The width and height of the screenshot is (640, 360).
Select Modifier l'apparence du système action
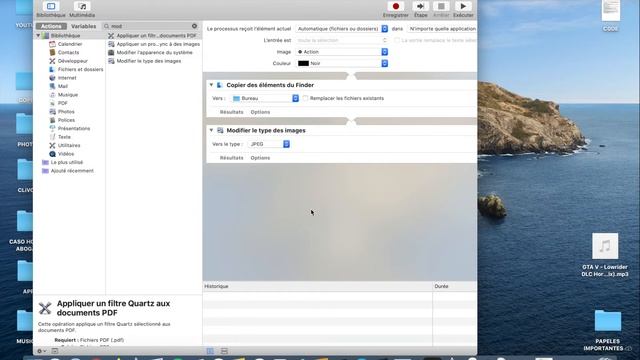click(154, 53)
